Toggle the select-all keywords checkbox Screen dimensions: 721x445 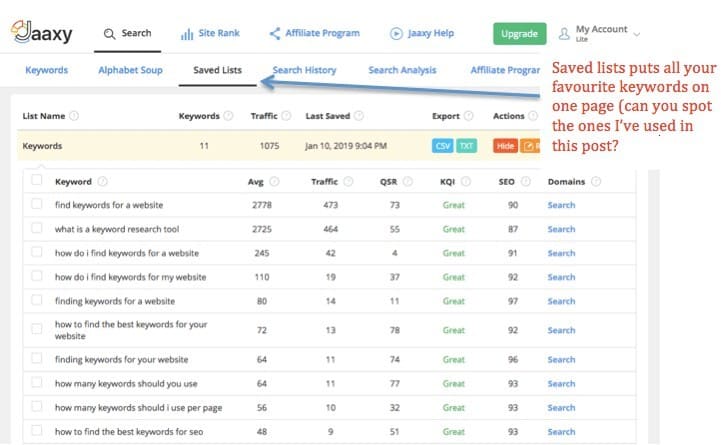[x=36, y=180]
